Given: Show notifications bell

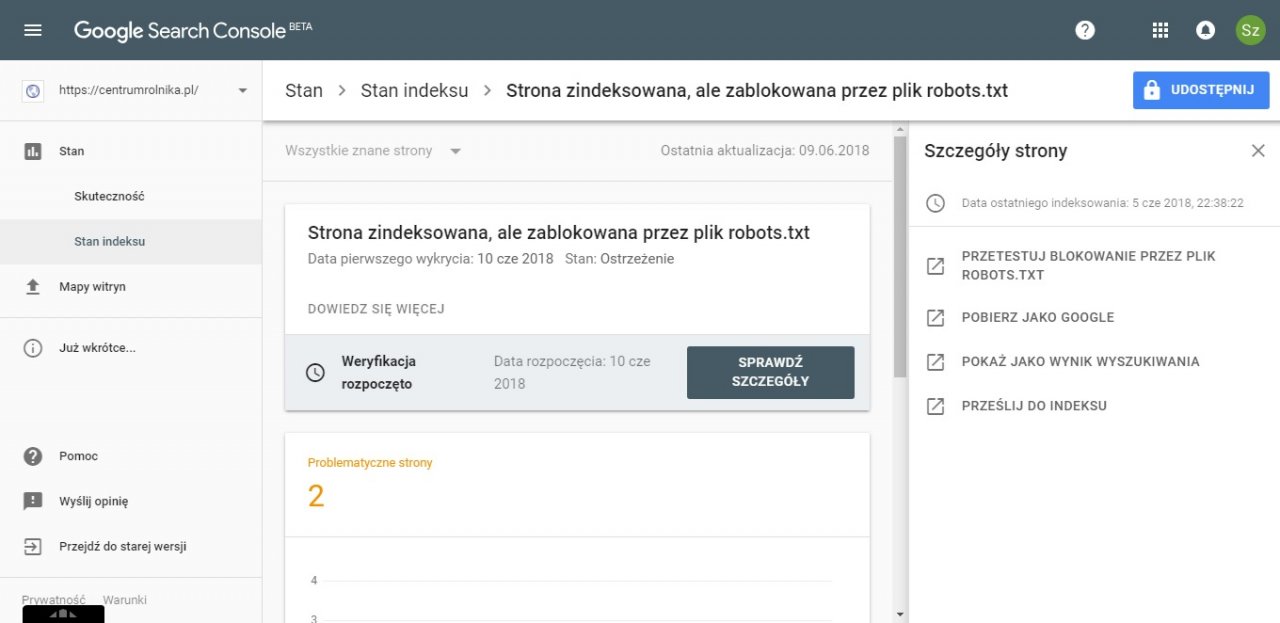Looking at the screenshot, I should 1205,30.
